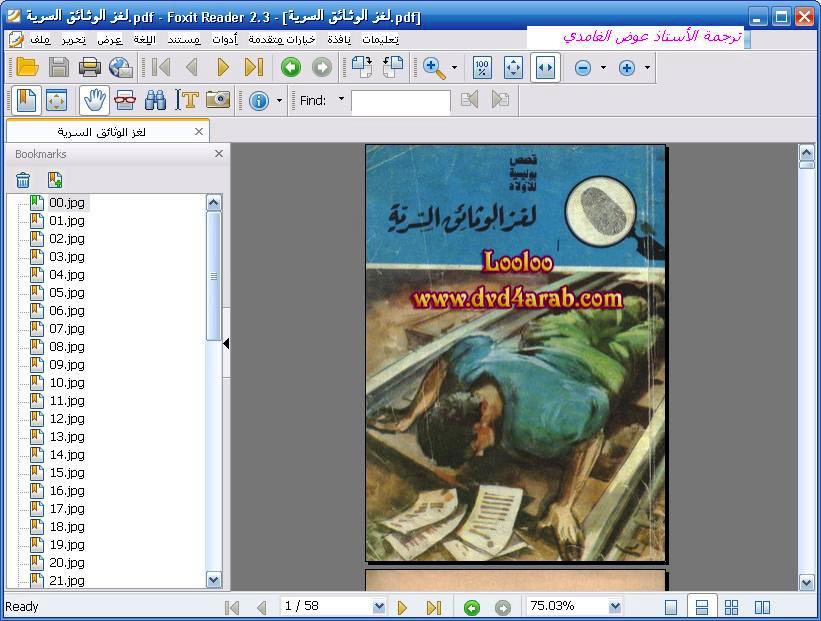Screen dimensions: 821x621
Task: Open the zoom in dropdown arrow
Action: pos(648,68)
